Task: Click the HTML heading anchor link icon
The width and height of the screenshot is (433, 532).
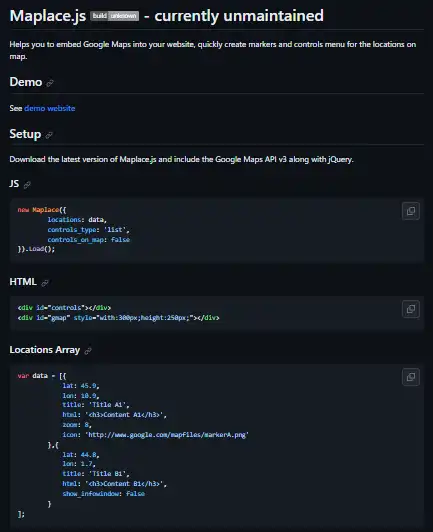Action: (44, 283)
